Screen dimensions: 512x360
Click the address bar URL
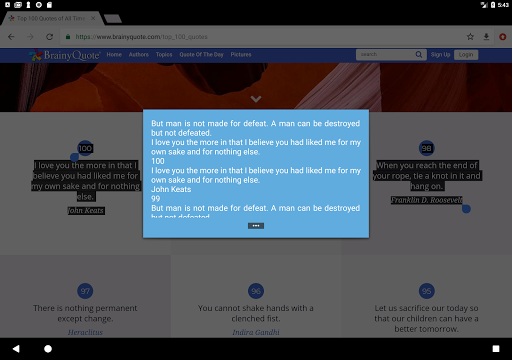141,37
